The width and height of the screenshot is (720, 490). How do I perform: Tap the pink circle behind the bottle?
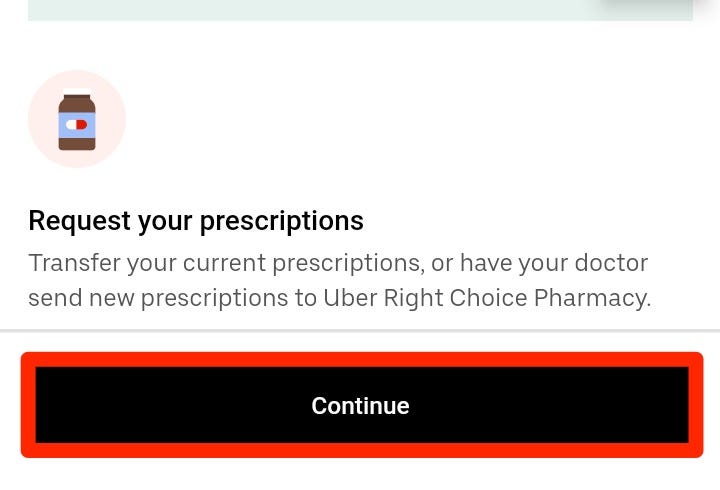coord(77,119)
